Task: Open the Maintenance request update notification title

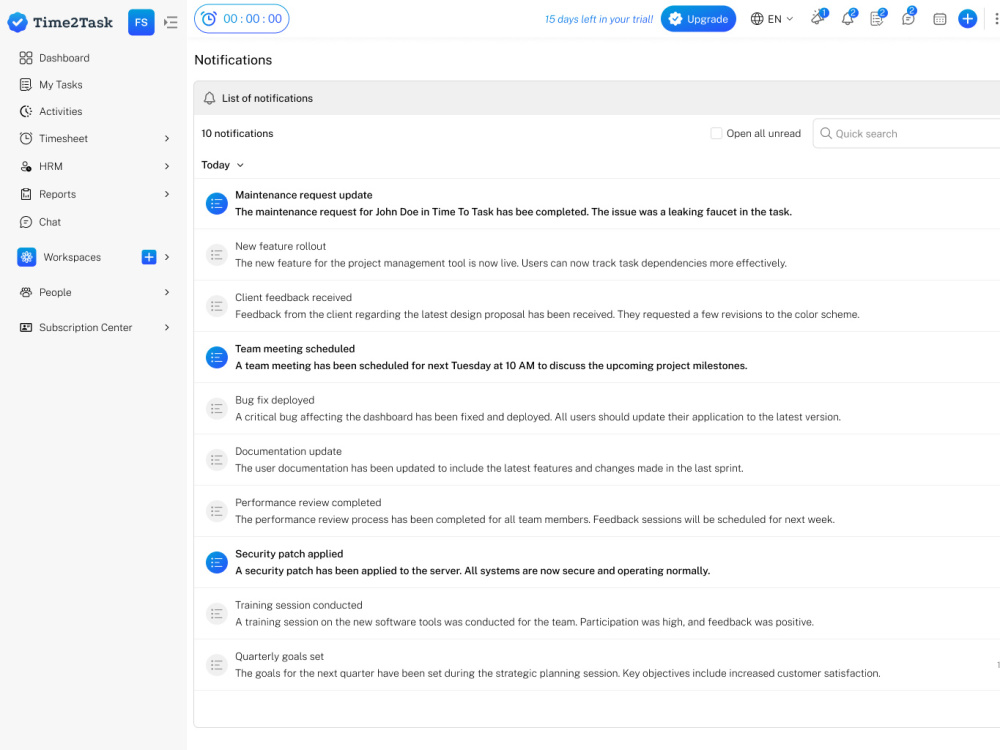Action: click(304, 195)
